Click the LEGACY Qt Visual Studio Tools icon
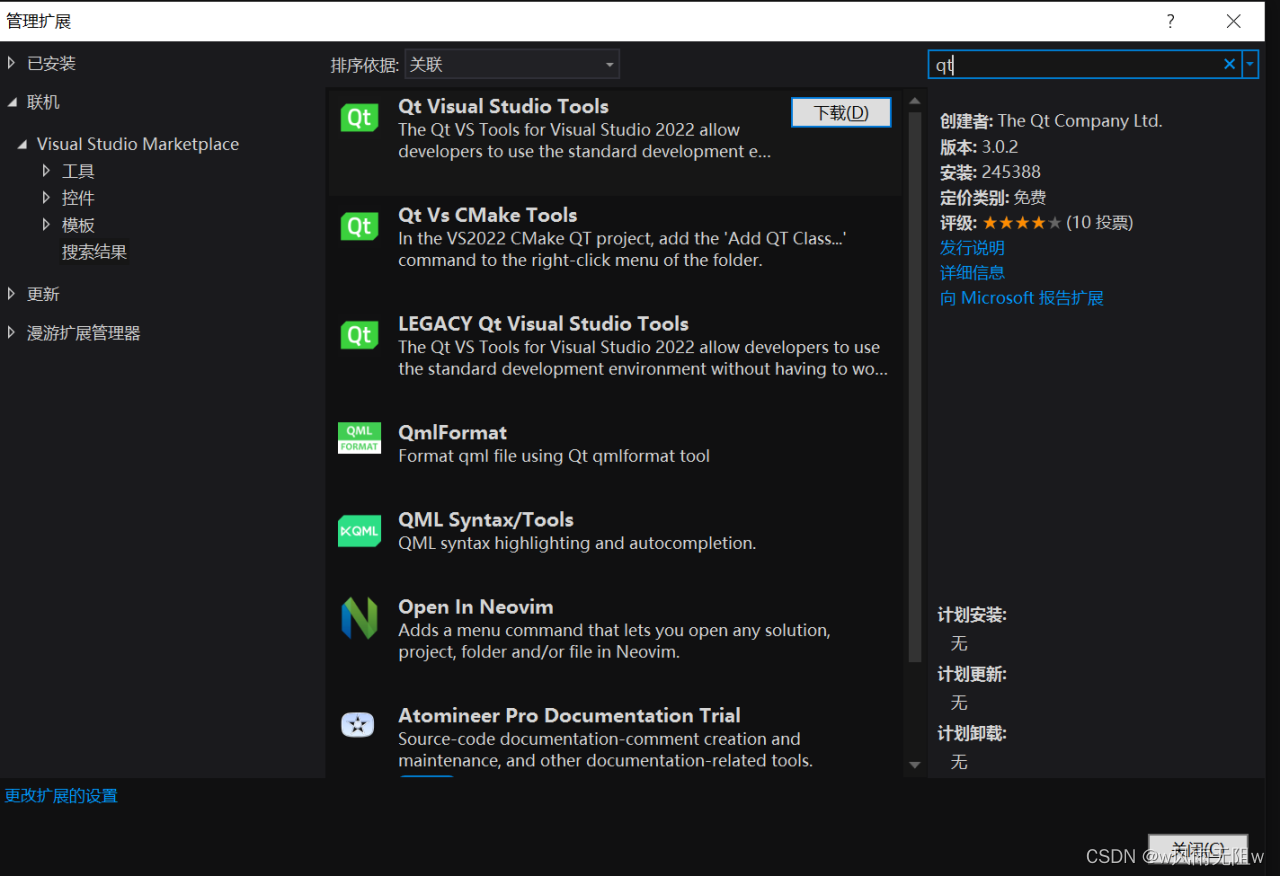The image size is (1280, 876). [359, 335]
